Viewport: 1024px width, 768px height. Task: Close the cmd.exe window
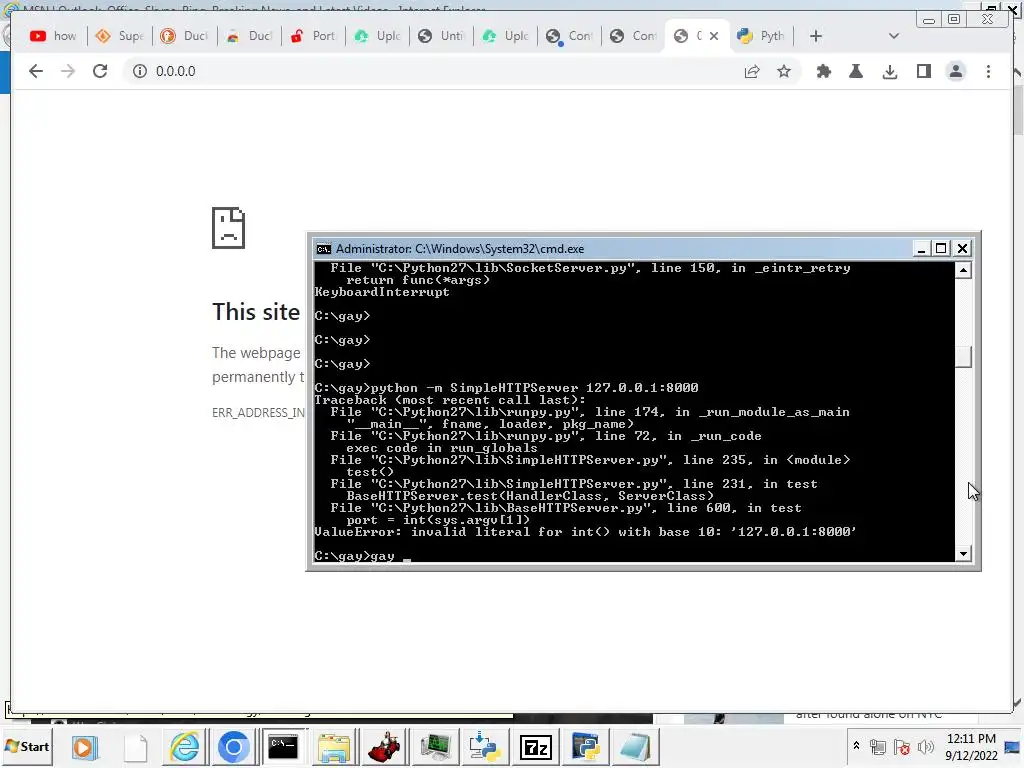click(x=962, y=248)
